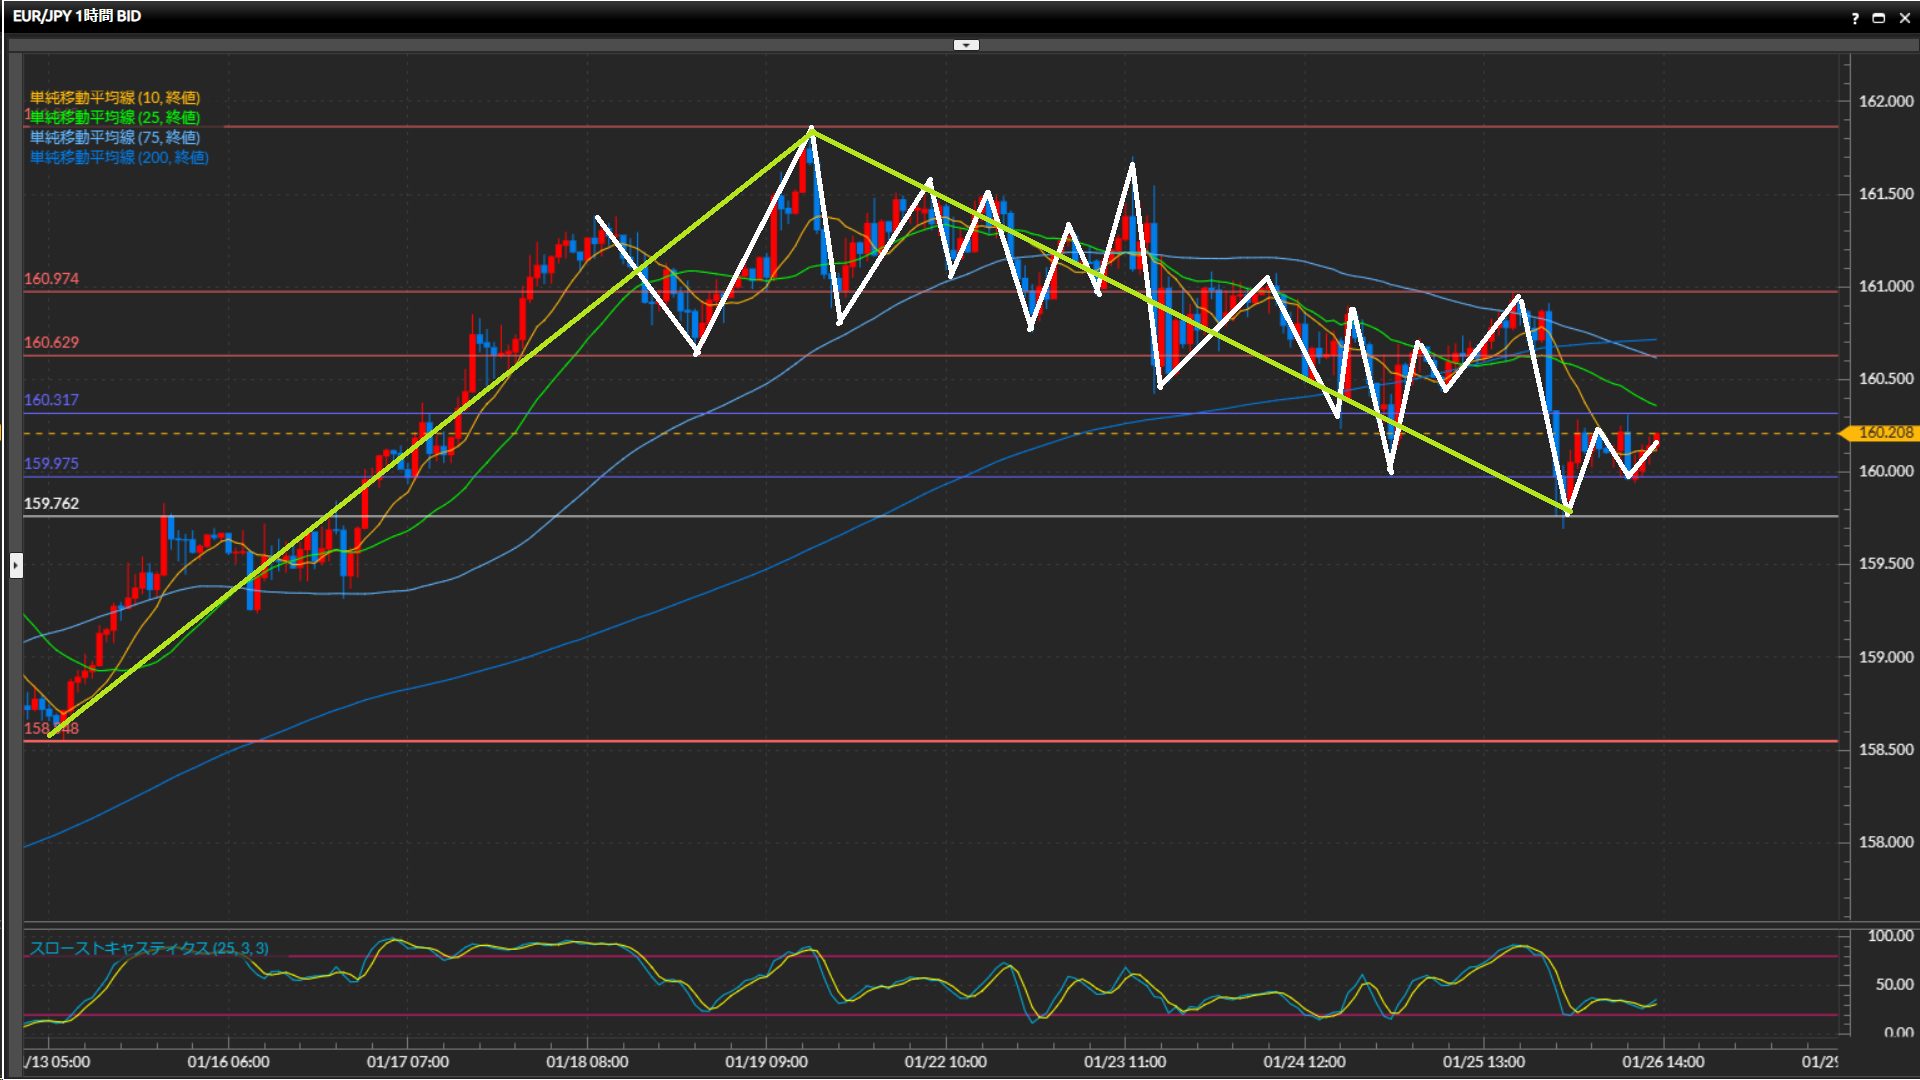Expand the left side panel arrow
Image resolution: width=1920 pixels, height=1080 pixels.
(16, 566)
